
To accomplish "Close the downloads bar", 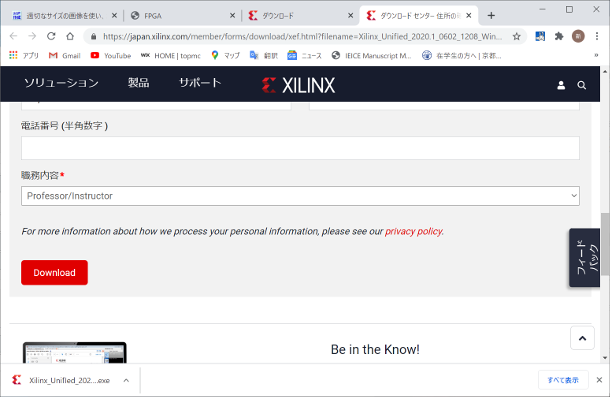I will click(599, 380).
